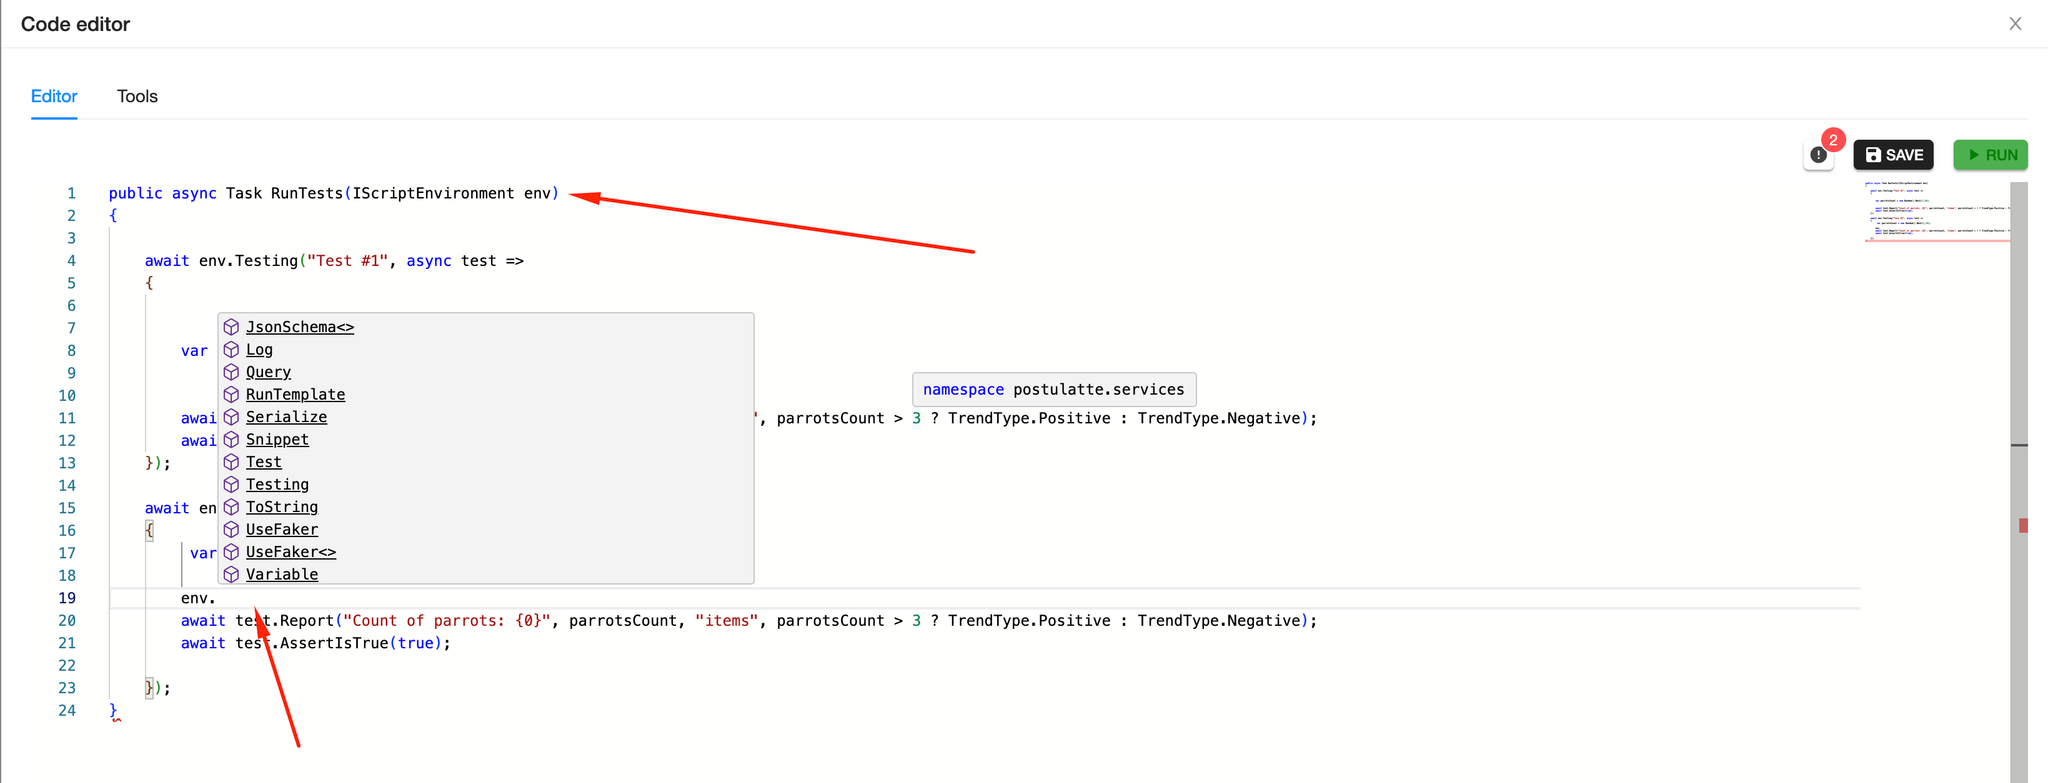This screenshot has height=783, width=2048.
Task: Place cursor after 'env.' on line 19
Action: coord(216,598)
